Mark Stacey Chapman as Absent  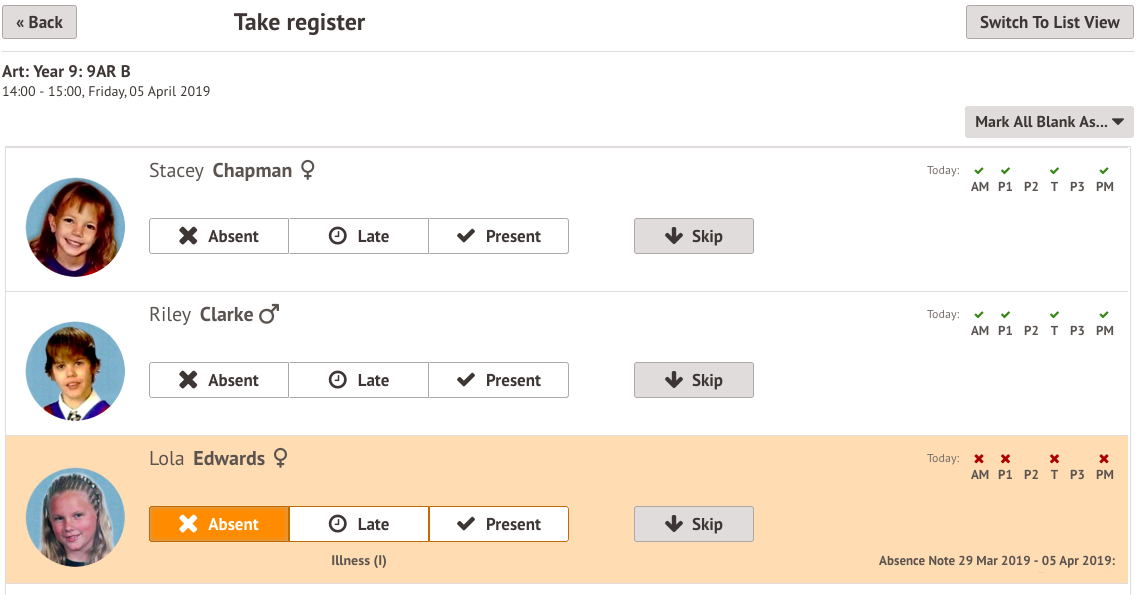219,236
